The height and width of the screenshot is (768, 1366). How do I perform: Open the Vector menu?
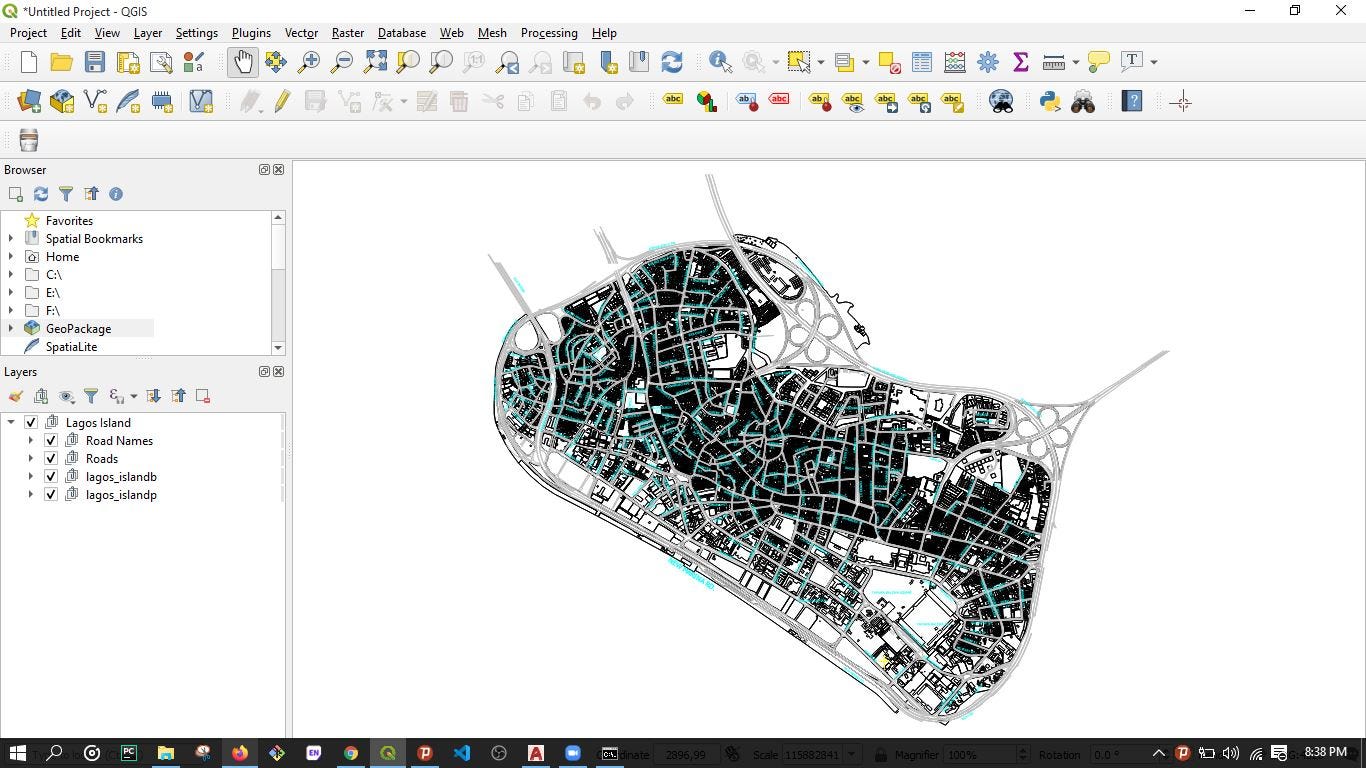[301, 33]
